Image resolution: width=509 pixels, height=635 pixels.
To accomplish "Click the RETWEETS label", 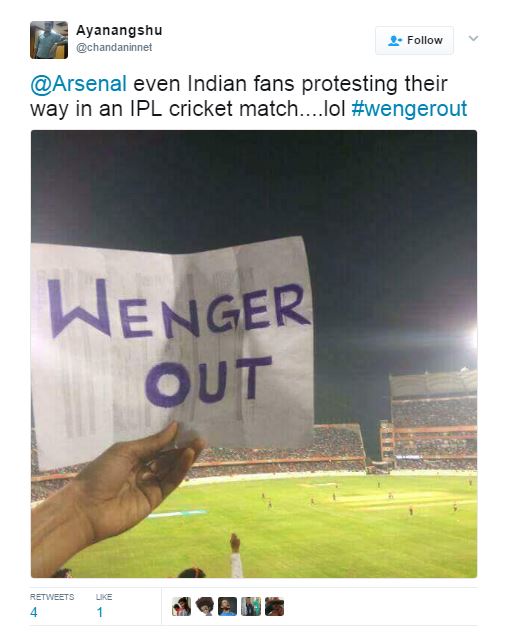I will (52, 597).
